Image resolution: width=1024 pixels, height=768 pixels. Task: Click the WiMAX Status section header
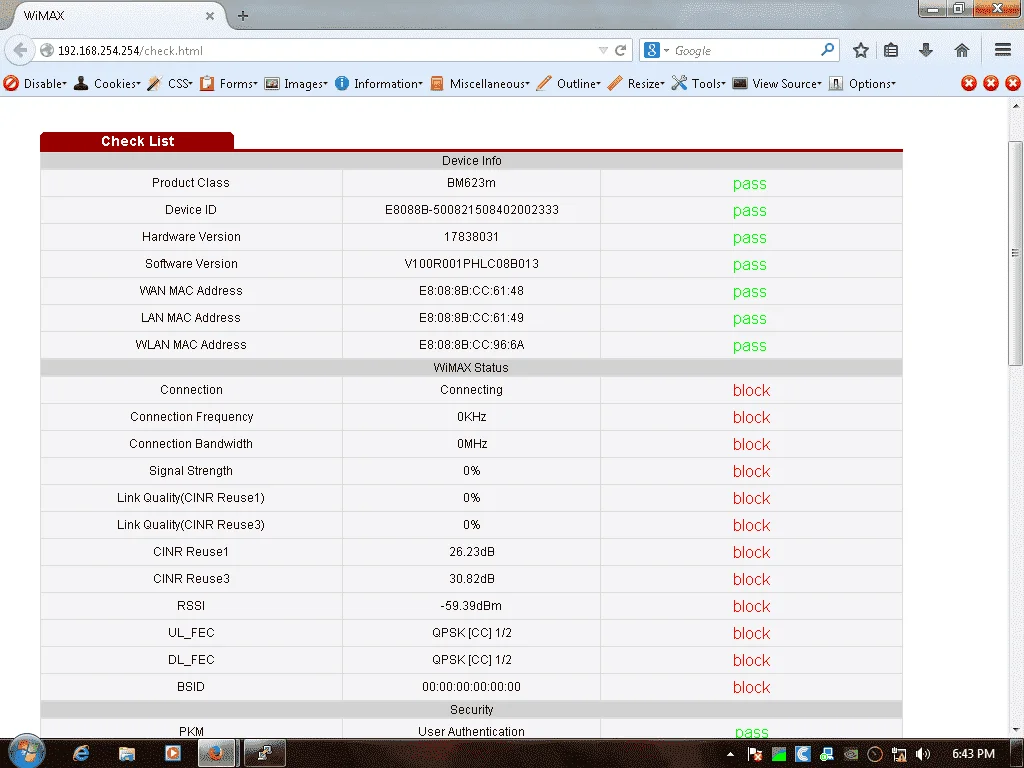pos(472,368)
